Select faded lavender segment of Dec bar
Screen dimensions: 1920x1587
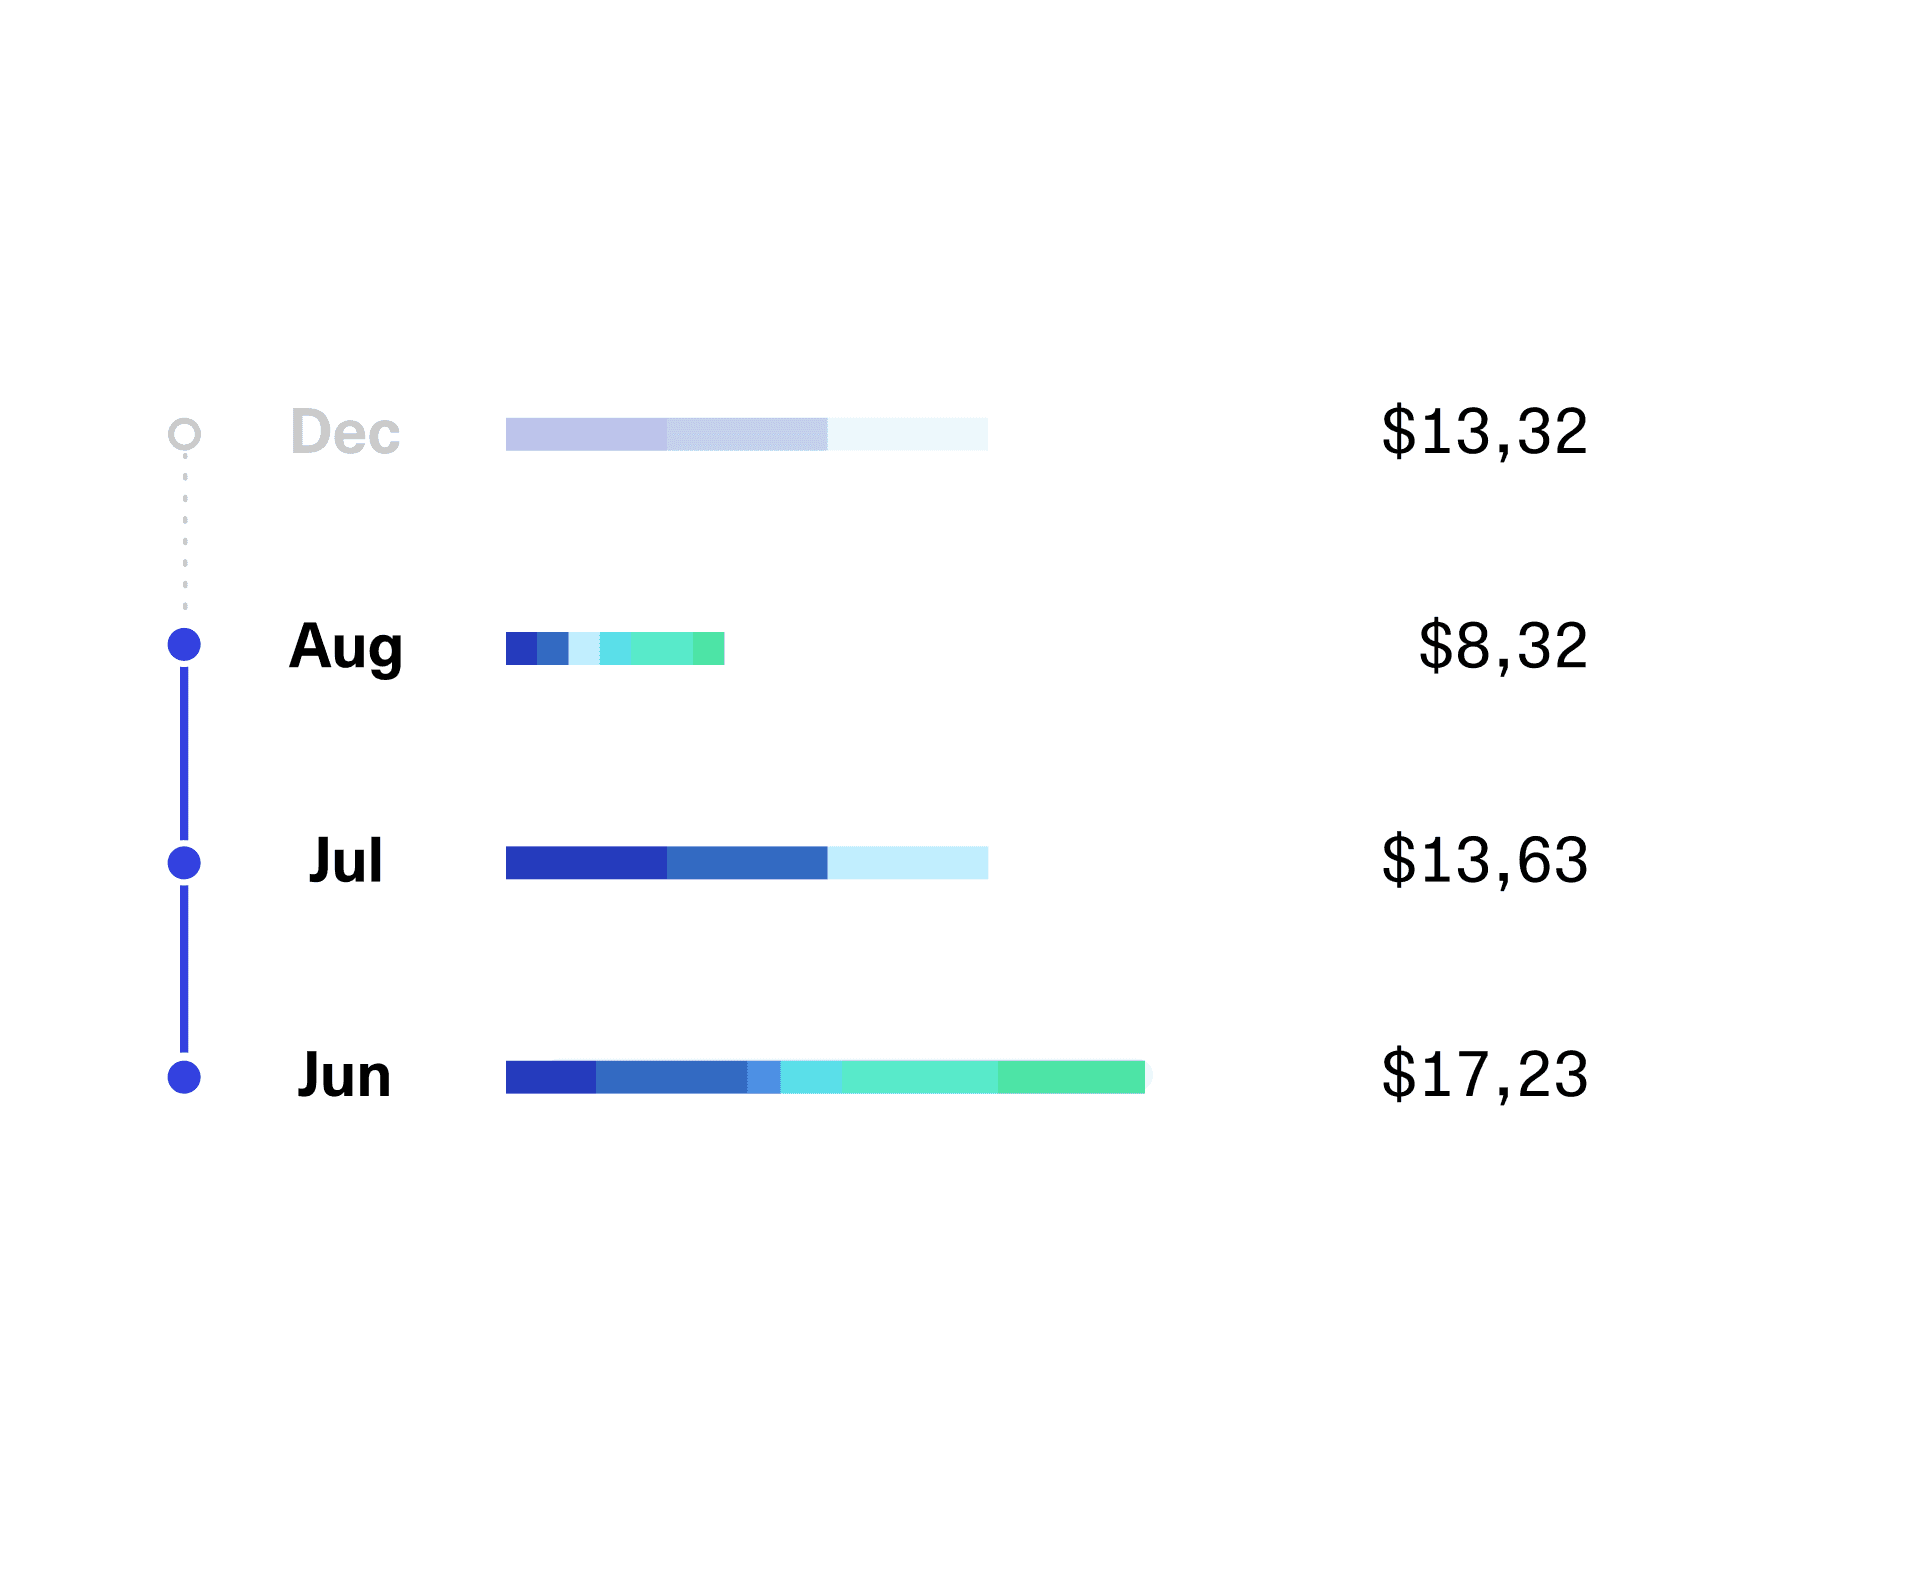point(586,434)
